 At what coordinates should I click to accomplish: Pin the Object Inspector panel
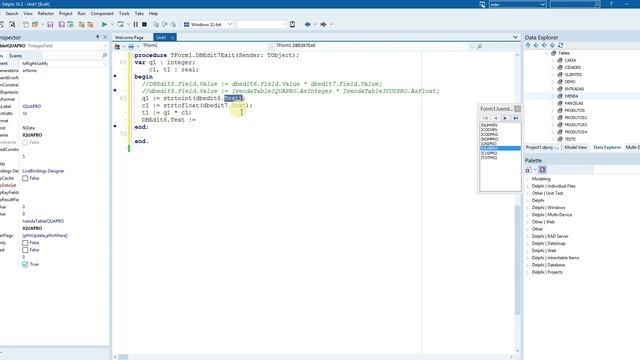click(x=98, y=37)
